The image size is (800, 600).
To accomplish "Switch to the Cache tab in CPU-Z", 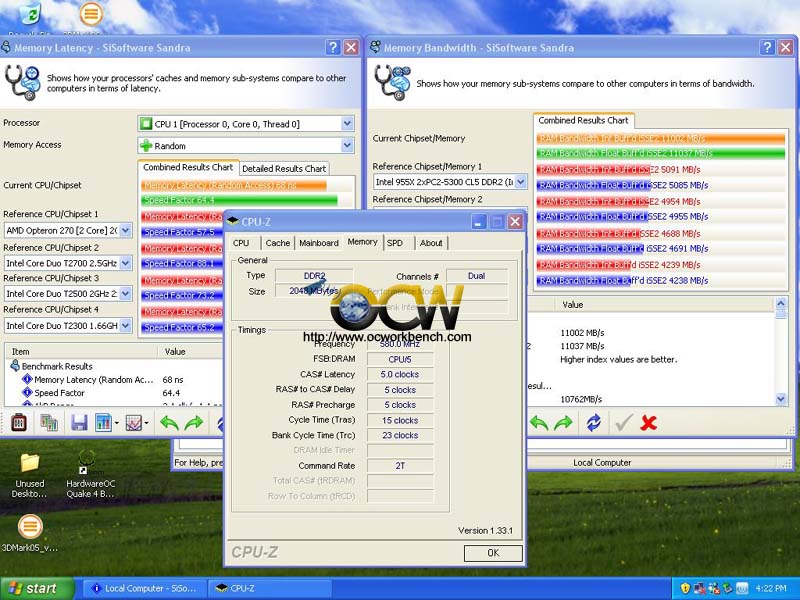I will [278, 243].
